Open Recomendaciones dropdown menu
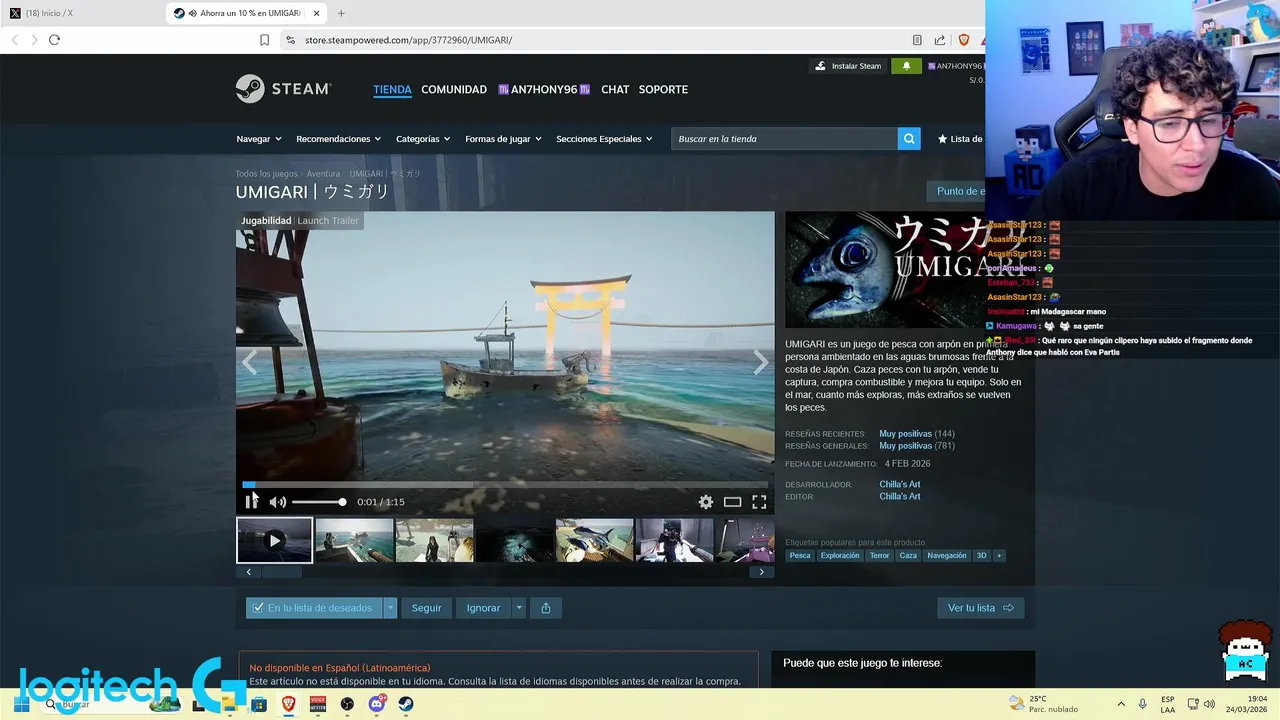Viewport: 1280px width, 720px height. 339,139
